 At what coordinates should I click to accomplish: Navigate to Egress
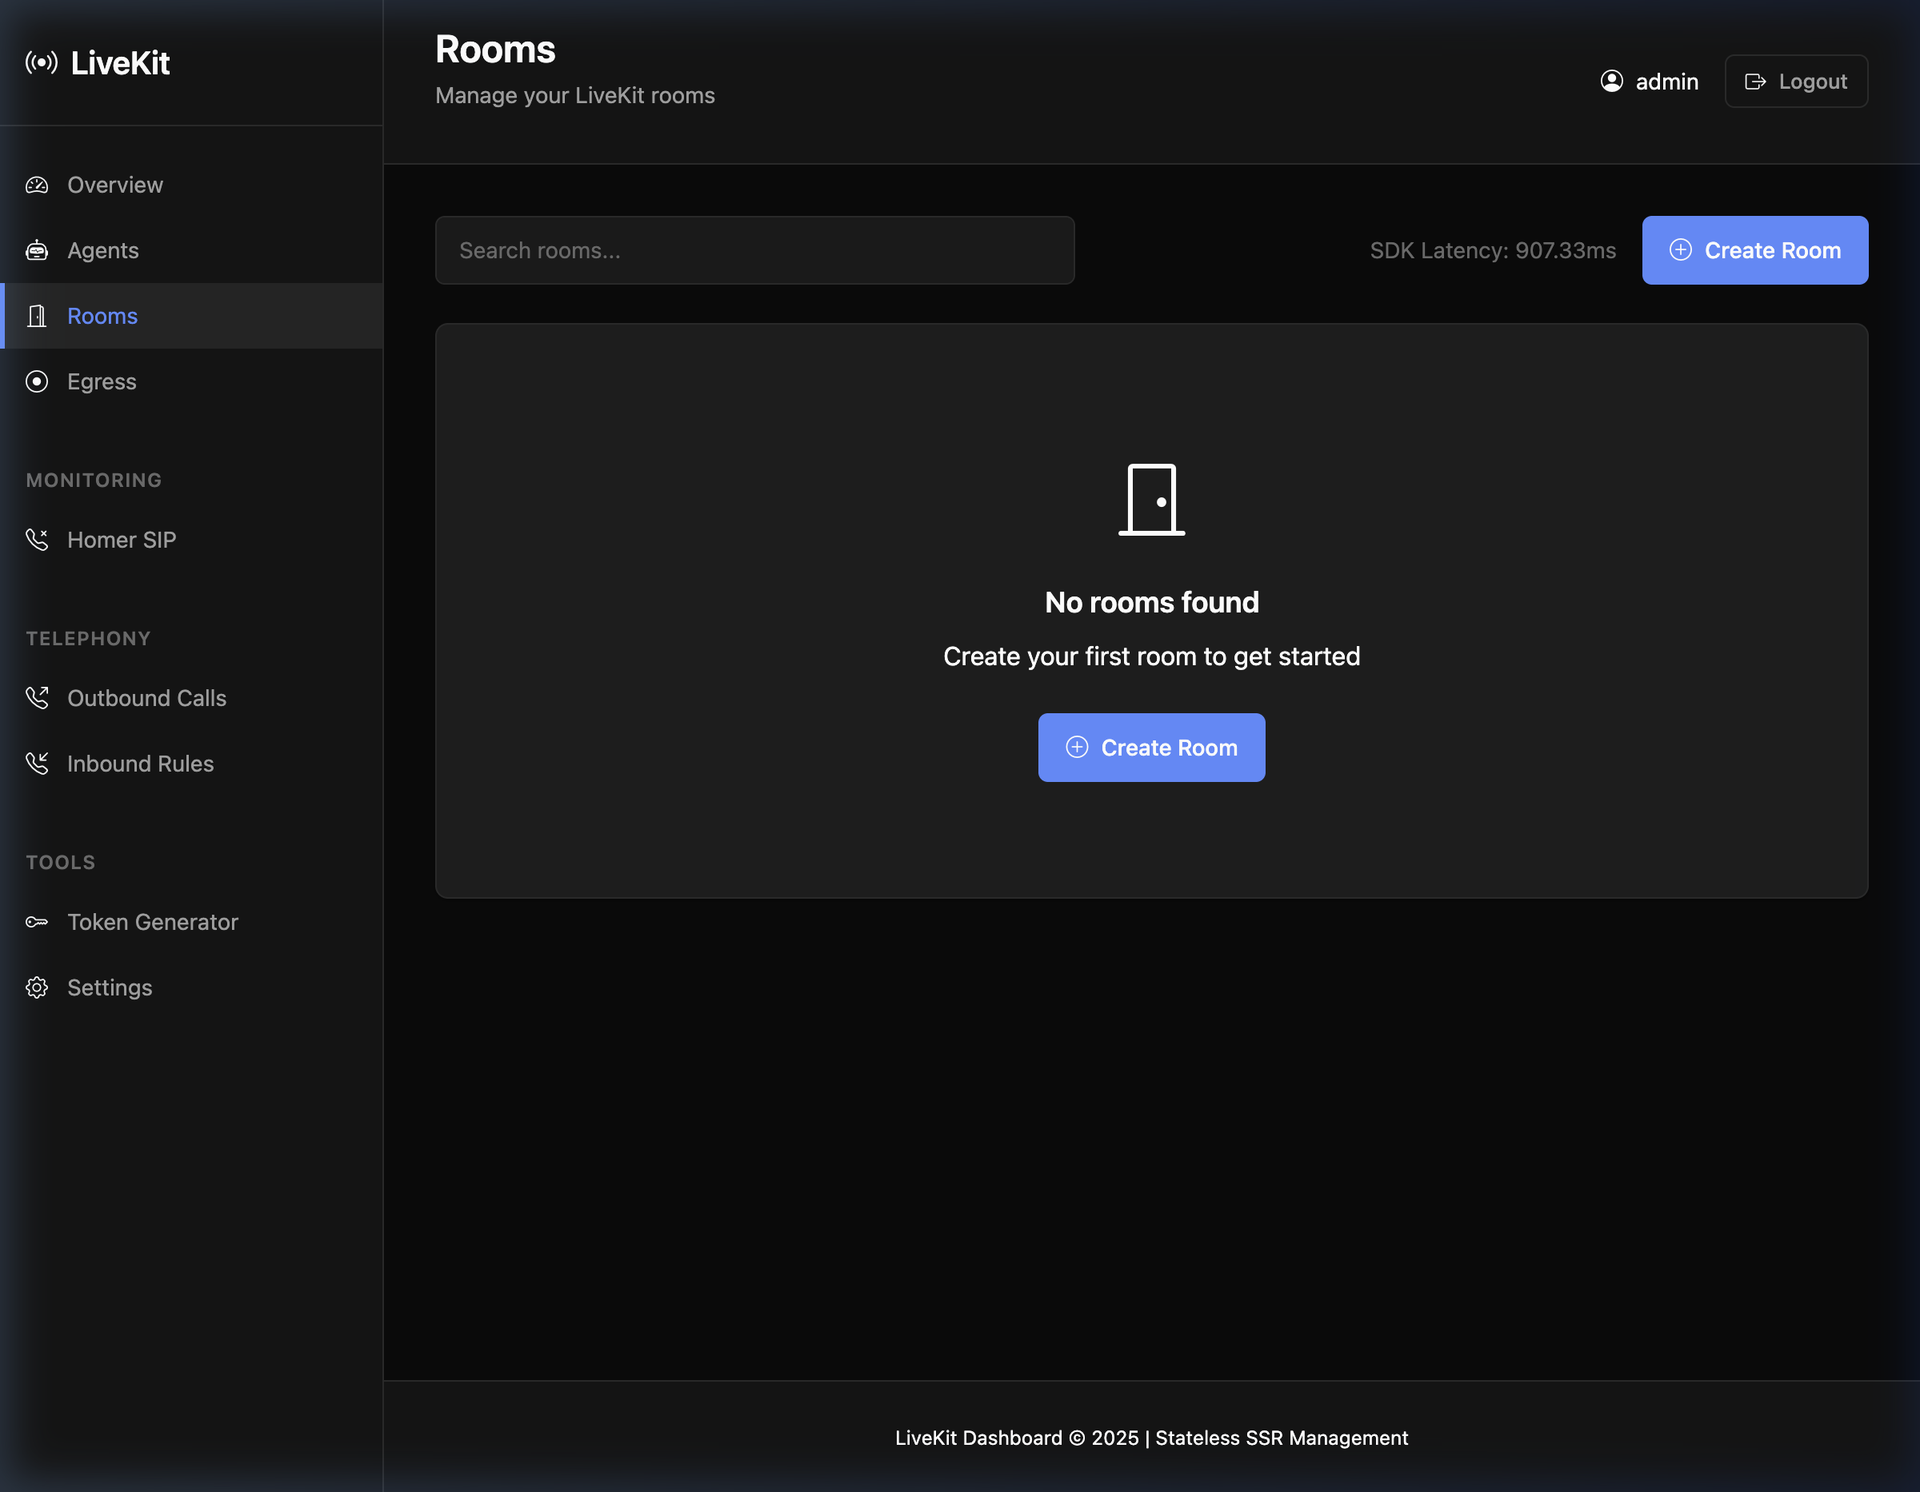(x=192, y=381)
